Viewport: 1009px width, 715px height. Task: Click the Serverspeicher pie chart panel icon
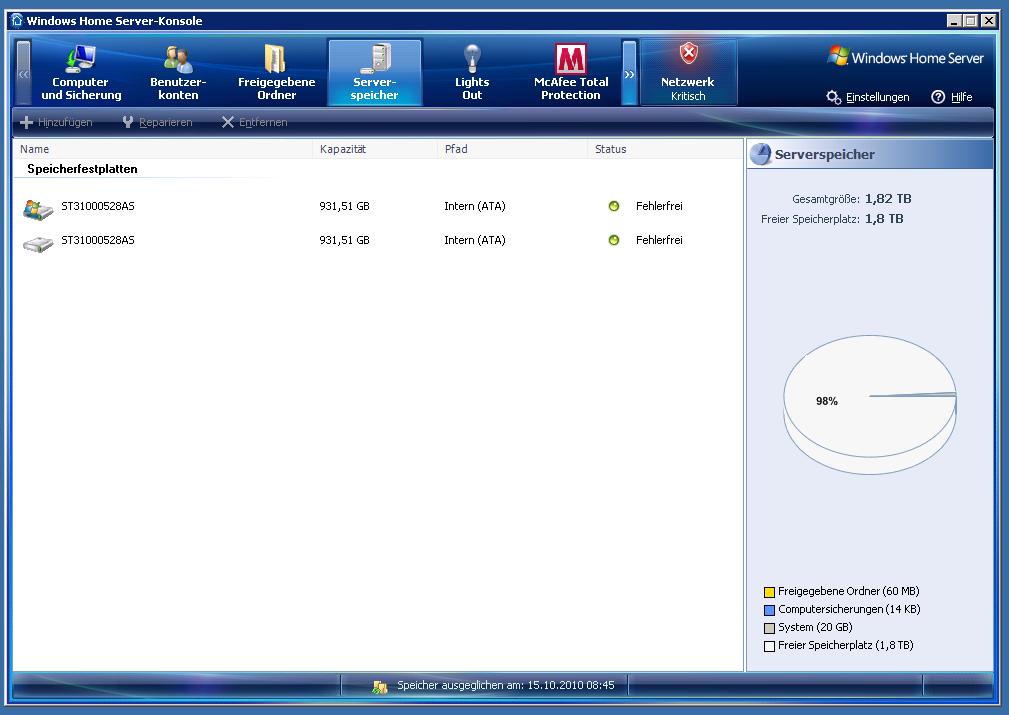761,154
